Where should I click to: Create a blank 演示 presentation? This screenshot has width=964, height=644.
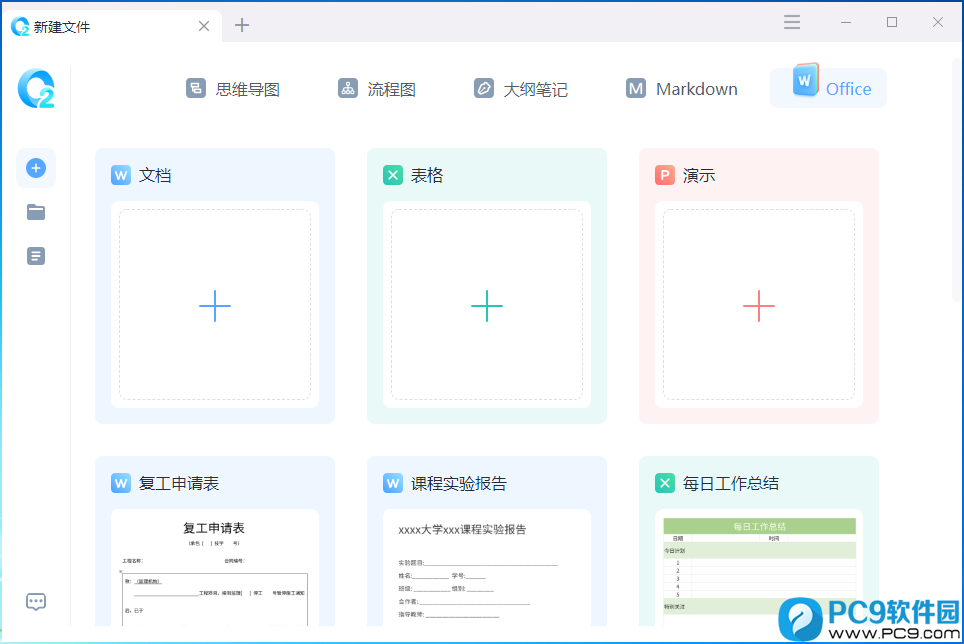point(759,305)
